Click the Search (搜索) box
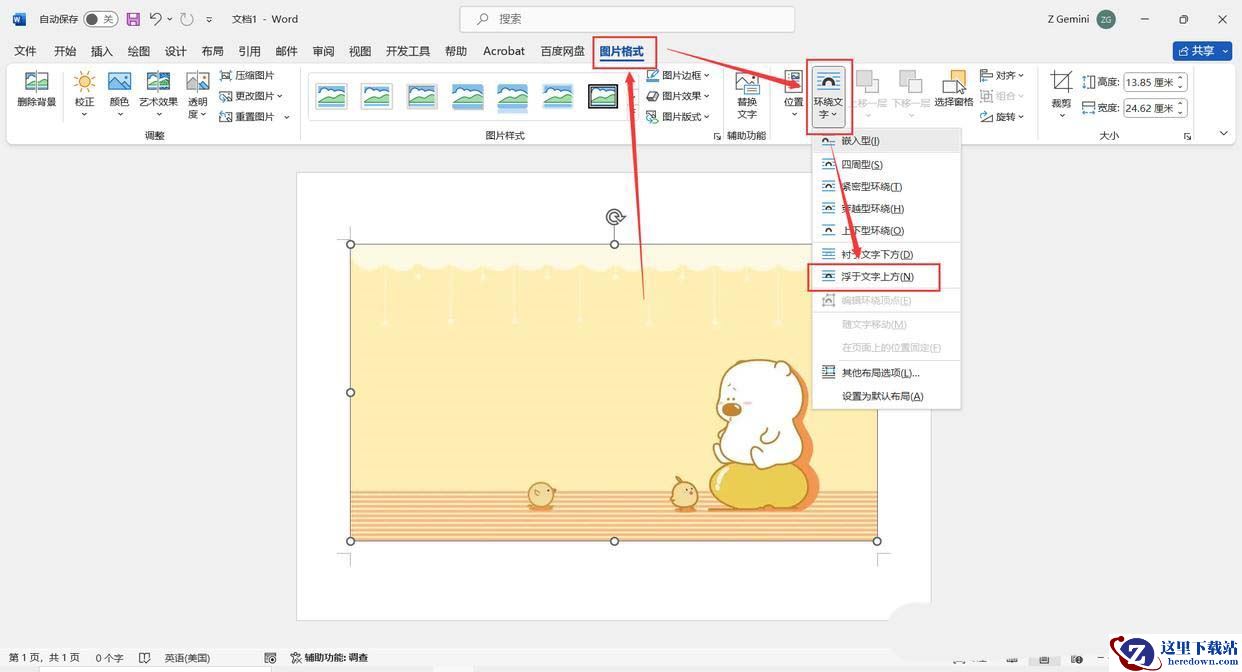 point(627,19)
